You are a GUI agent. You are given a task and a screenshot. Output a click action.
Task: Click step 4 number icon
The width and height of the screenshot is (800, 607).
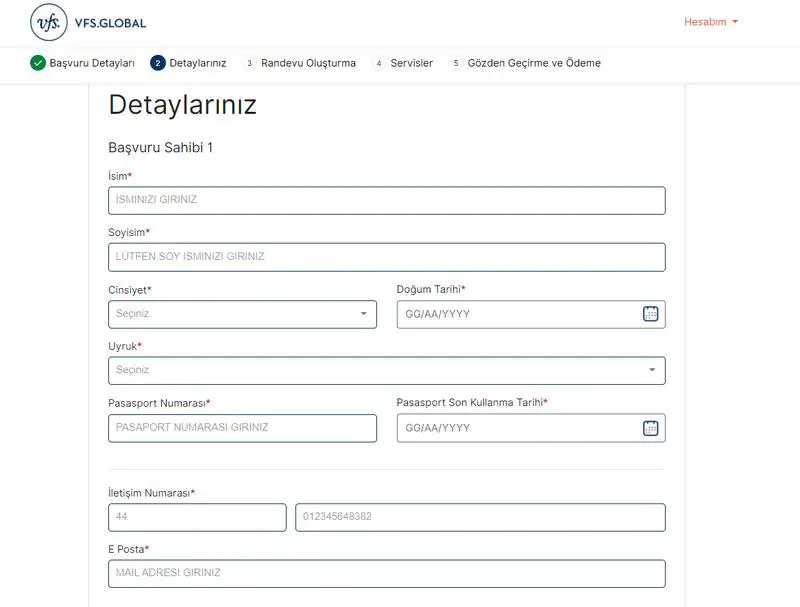379,63
